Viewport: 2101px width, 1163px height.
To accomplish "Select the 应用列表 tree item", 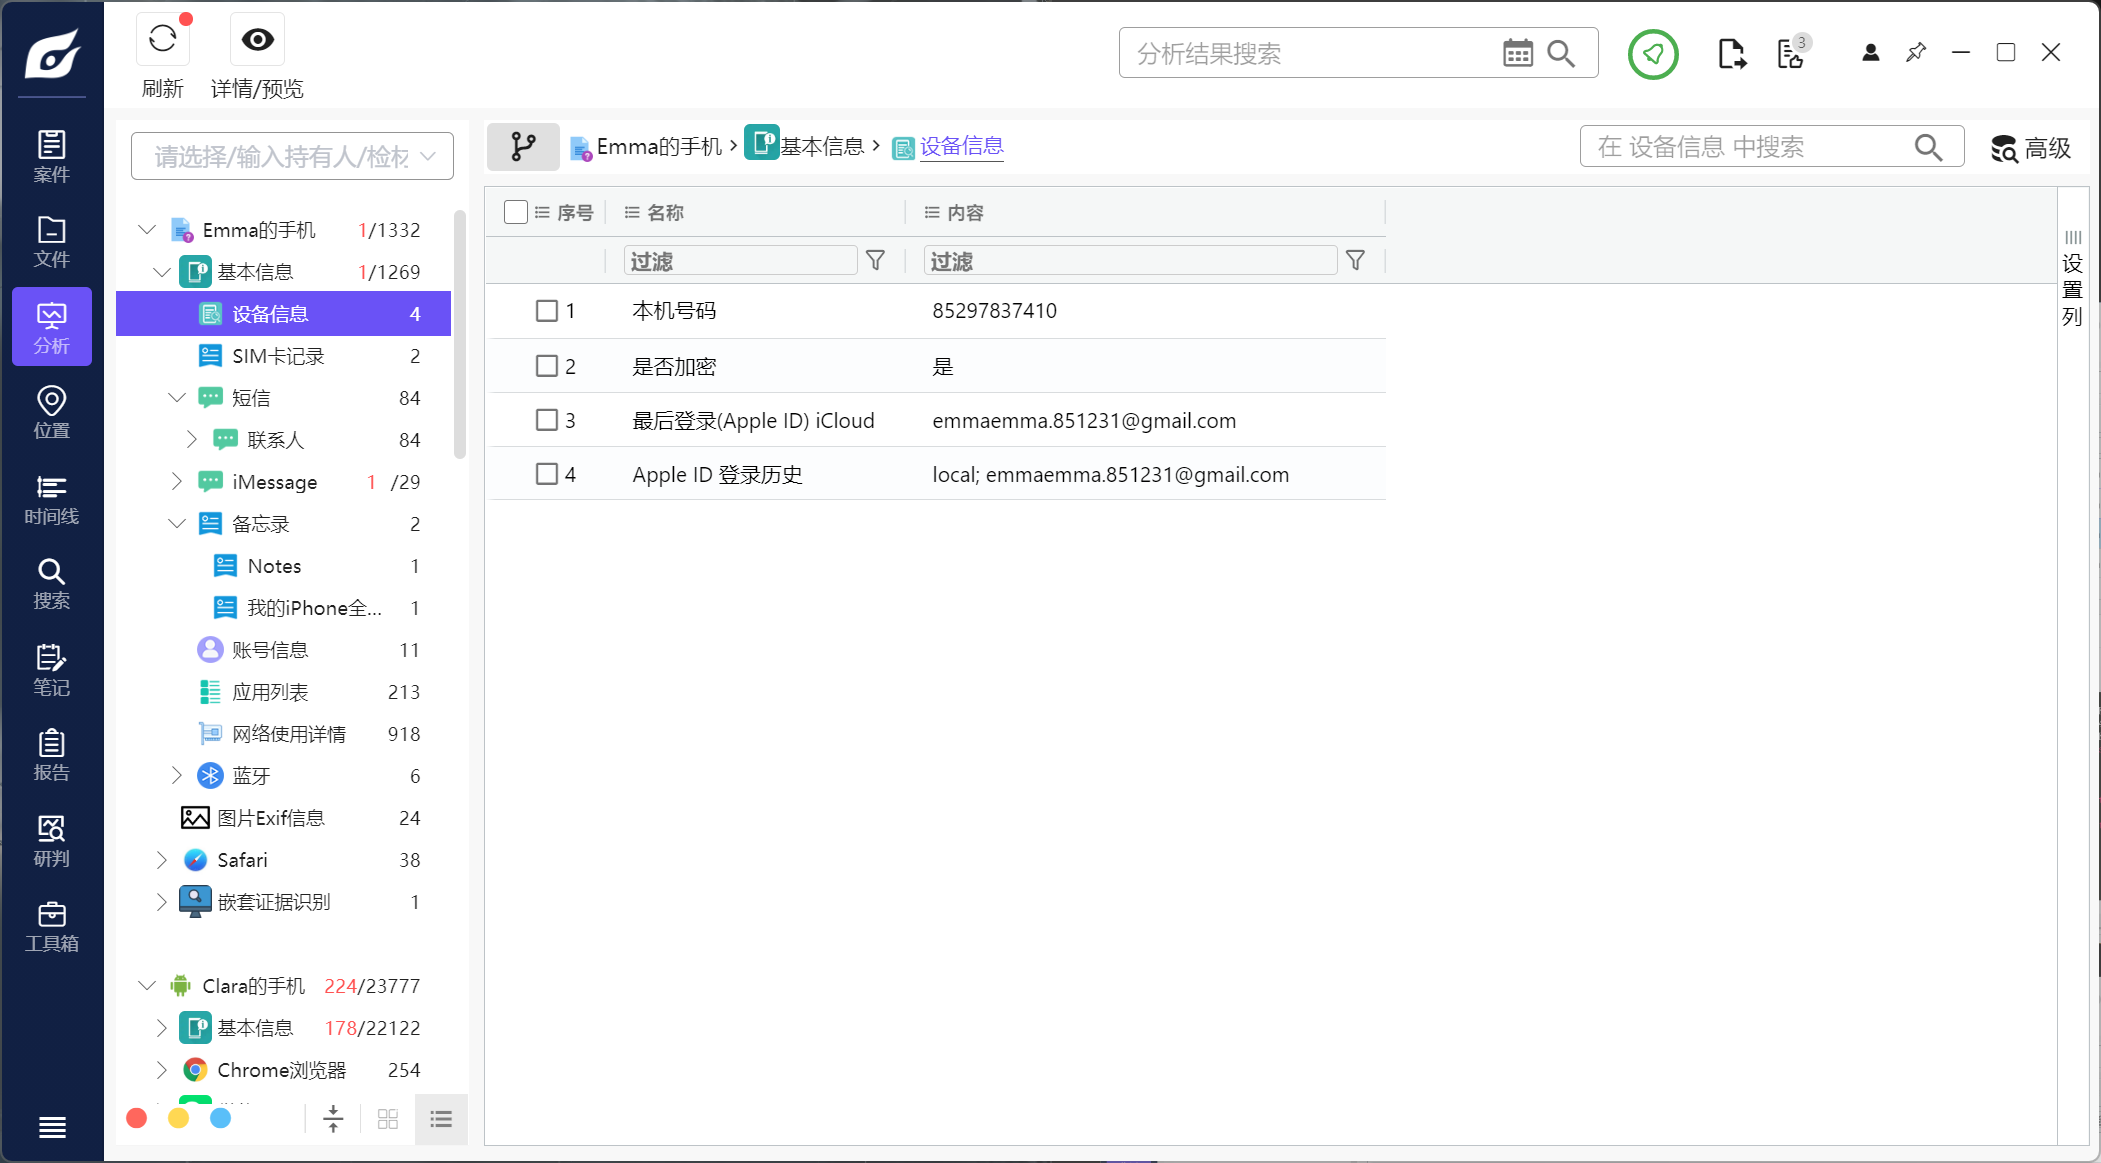I will pyautogui.click(x=270, y=692).
